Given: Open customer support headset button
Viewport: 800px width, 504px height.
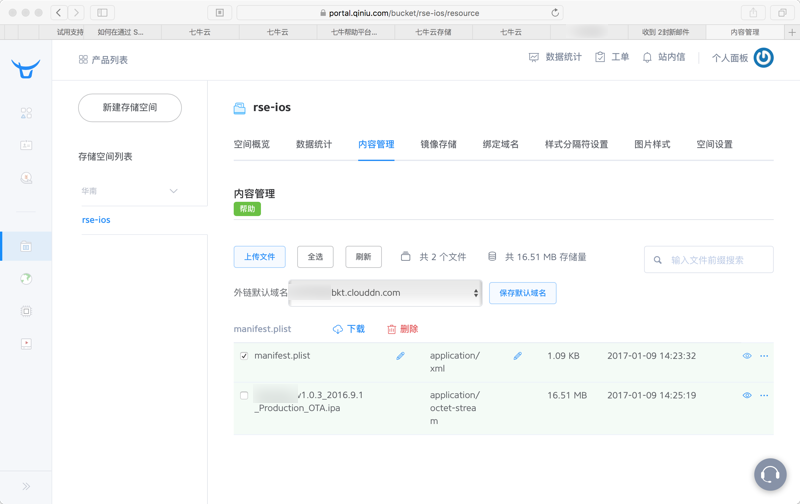Looking at the screenshot, I should click(770, 474).
